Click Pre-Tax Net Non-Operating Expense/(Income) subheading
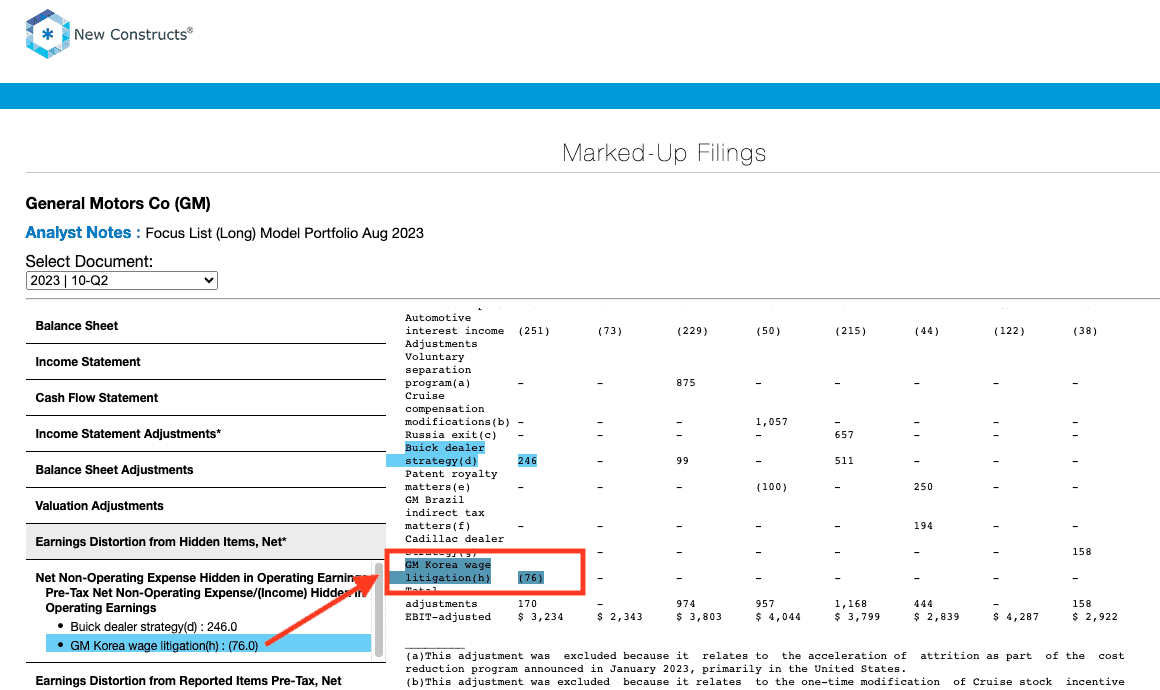1160x690 pixels. [205, 600]
